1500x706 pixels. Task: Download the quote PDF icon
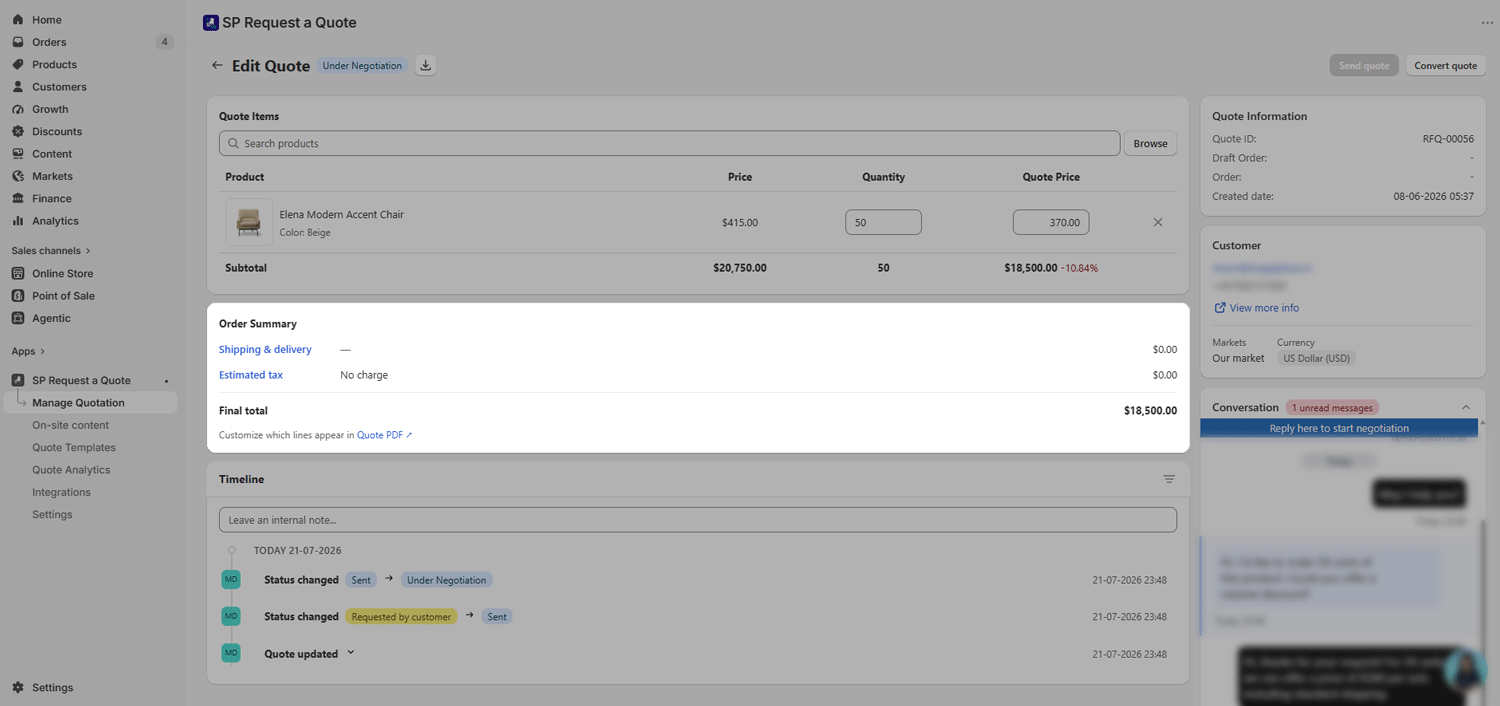pyautogui.click(x=426, y=66)
